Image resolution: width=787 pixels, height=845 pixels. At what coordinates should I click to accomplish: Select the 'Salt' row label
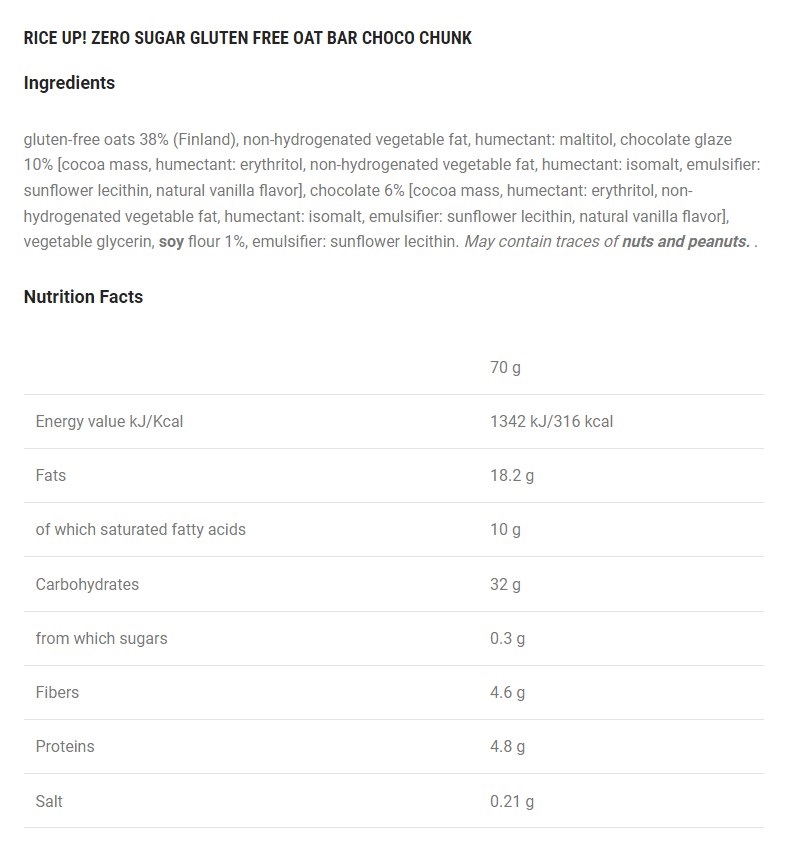click(x=49, y=801)
